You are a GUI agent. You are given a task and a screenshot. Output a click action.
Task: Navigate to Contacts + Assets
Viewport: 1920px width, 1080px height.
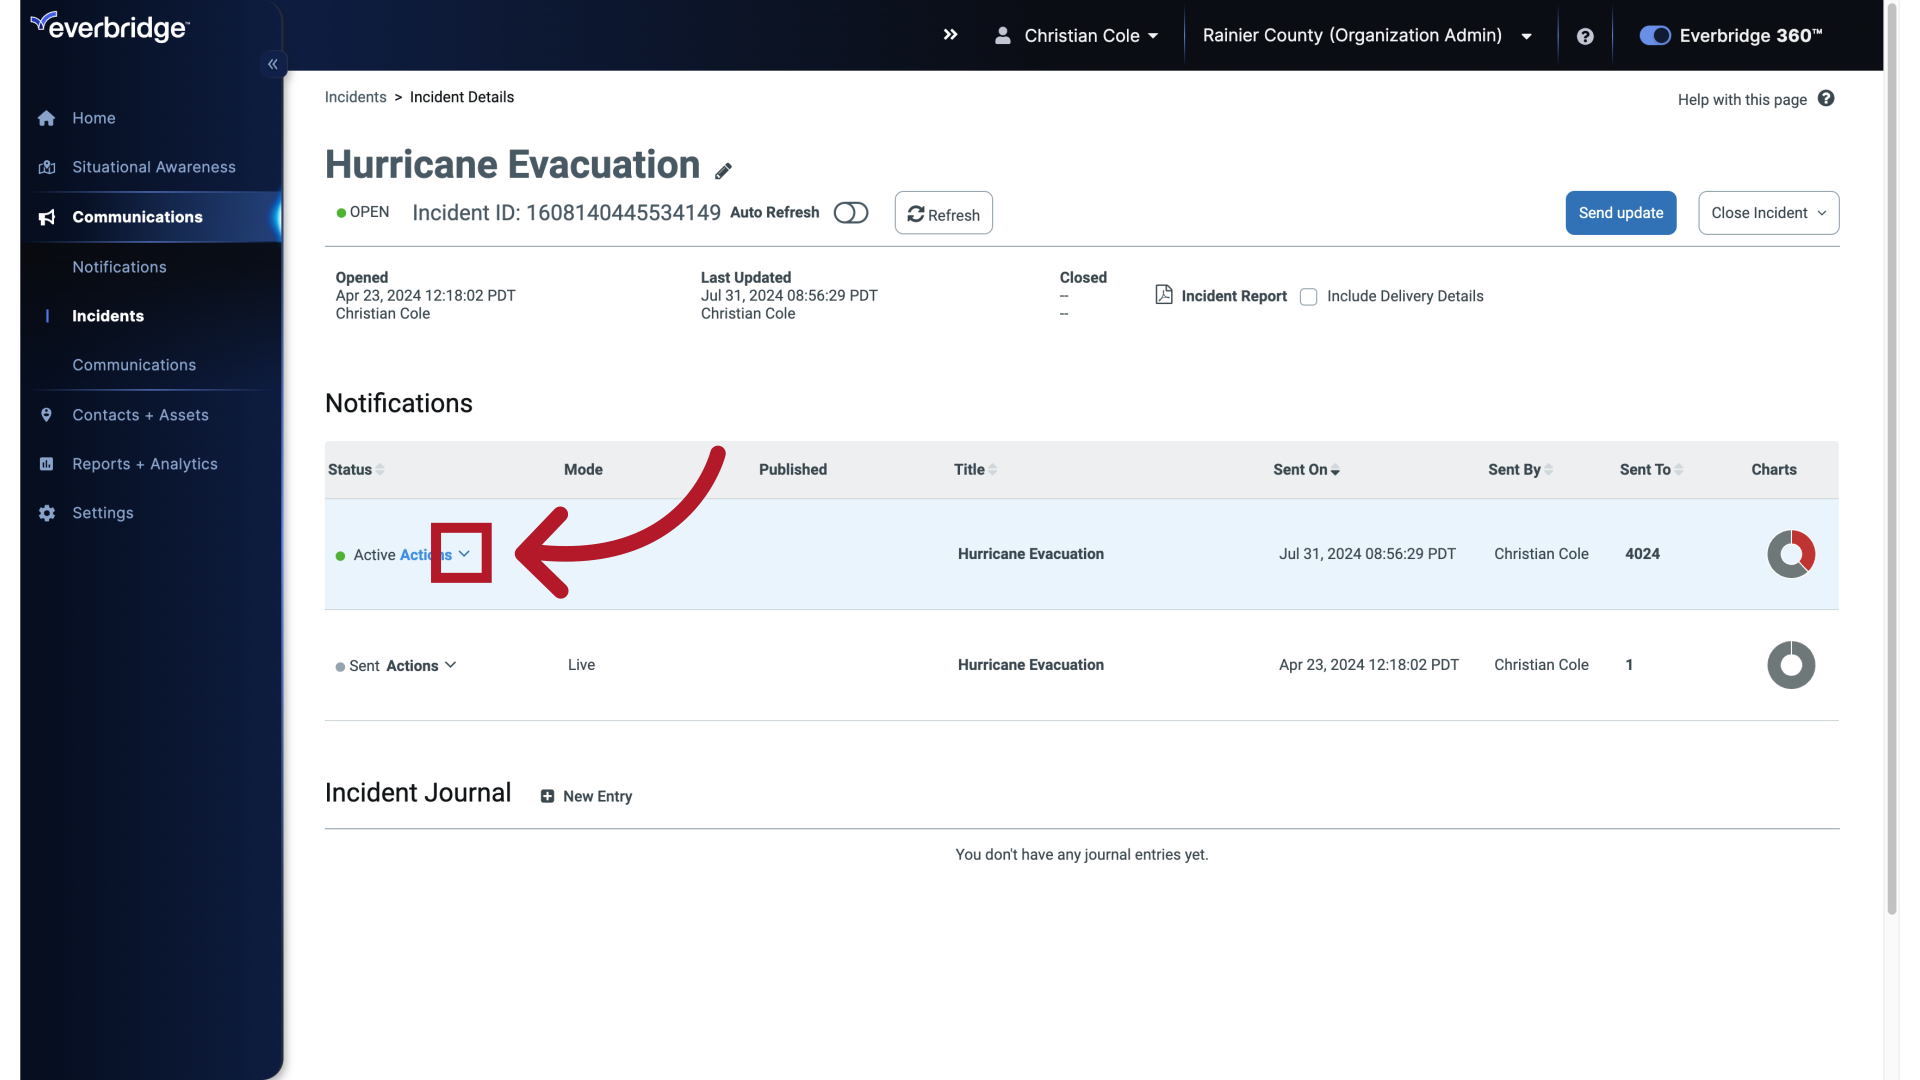click(140, 415)
